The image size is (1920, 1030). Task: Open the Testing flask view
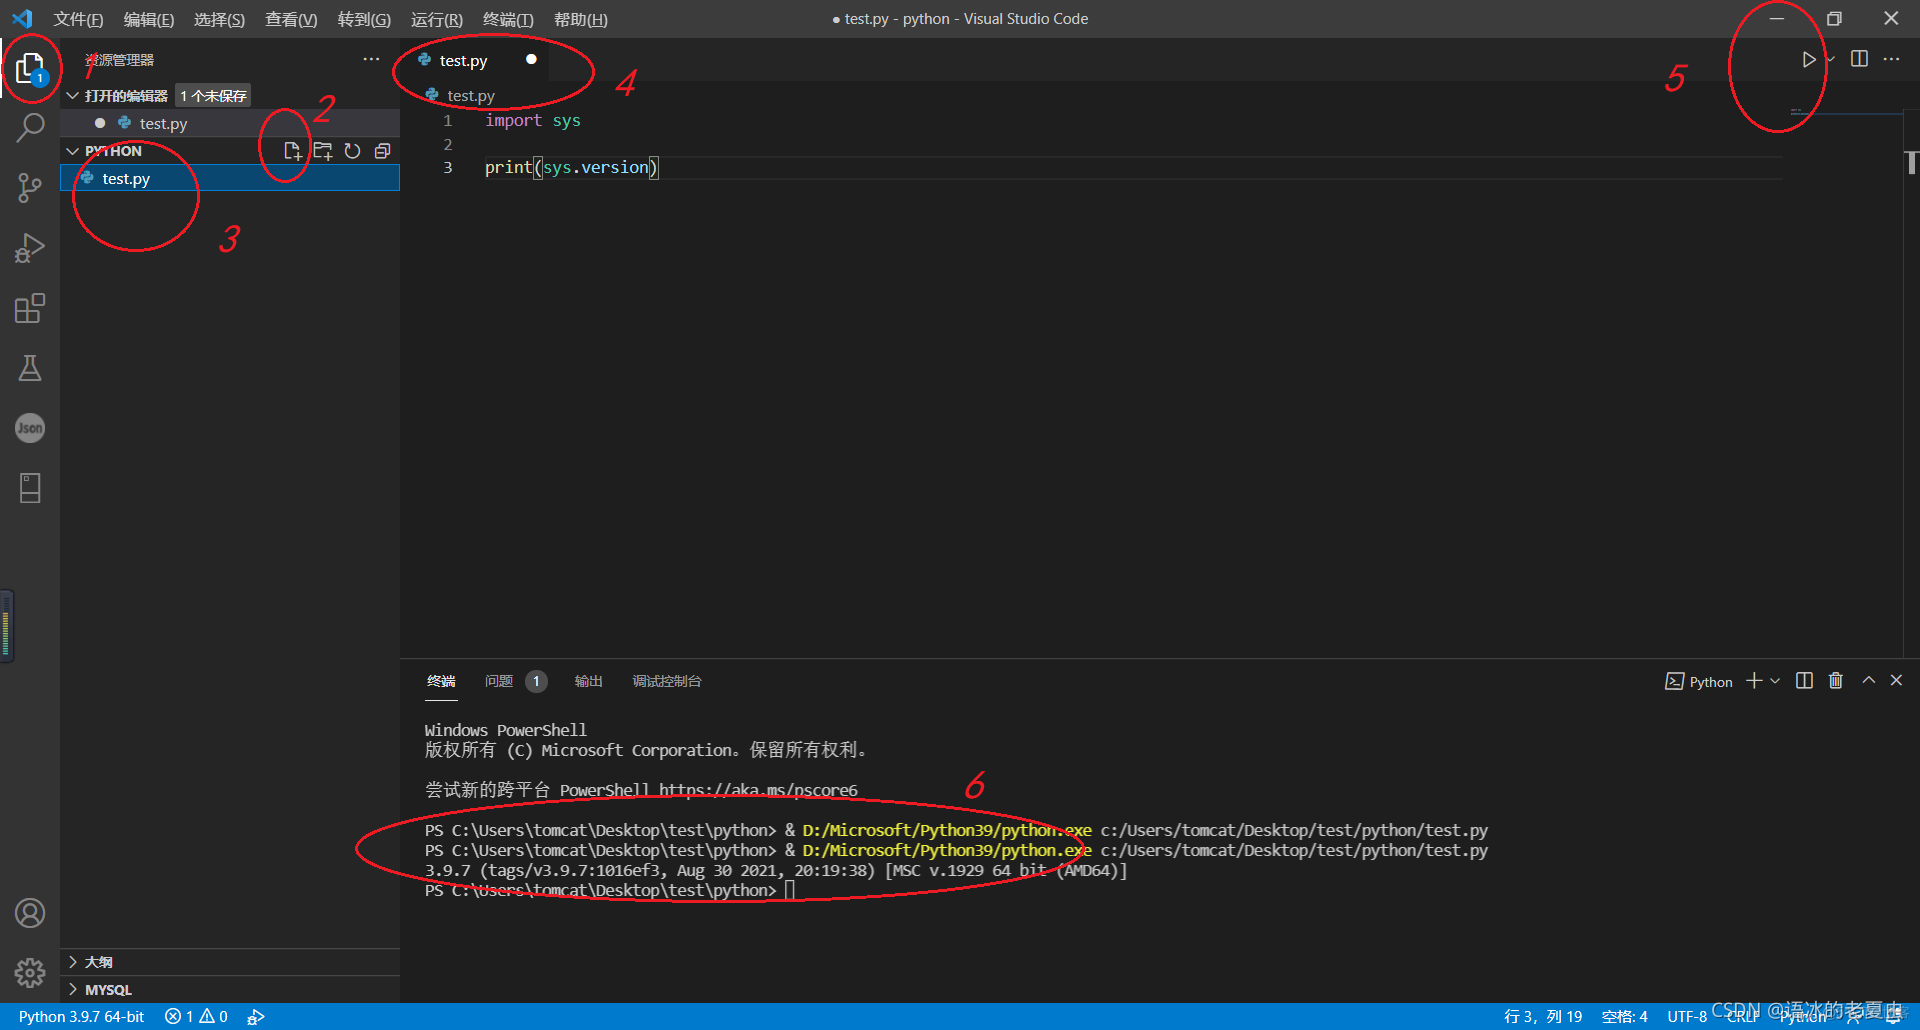30,368
